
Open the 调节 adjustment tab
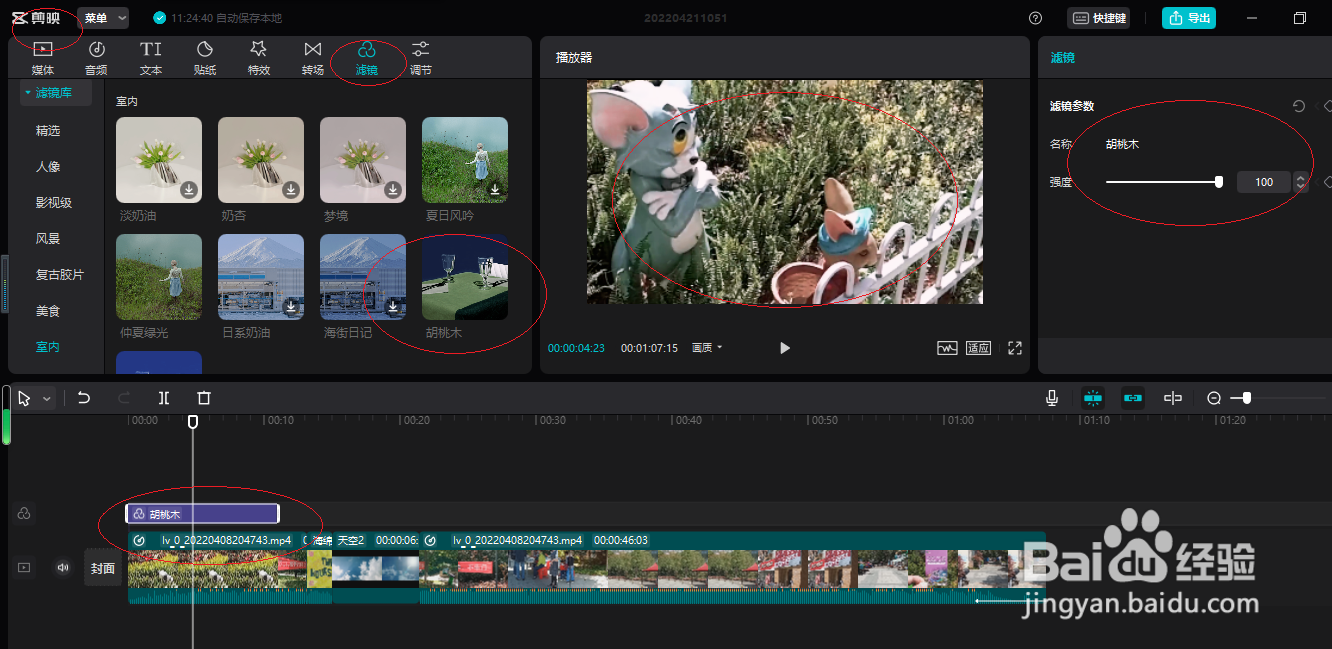421,58
